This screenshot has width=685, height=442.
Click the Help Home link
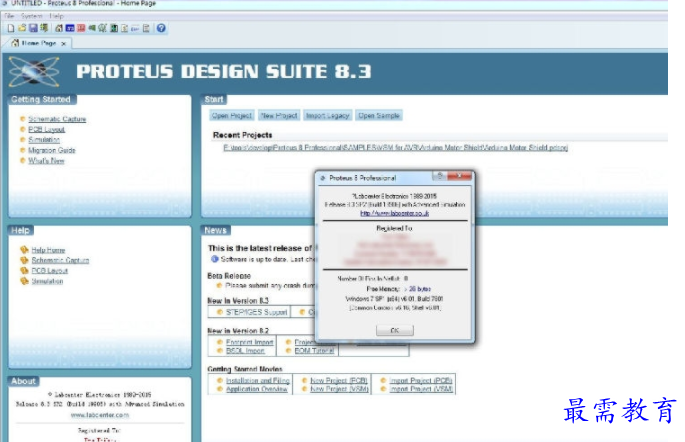pos(48,250)
